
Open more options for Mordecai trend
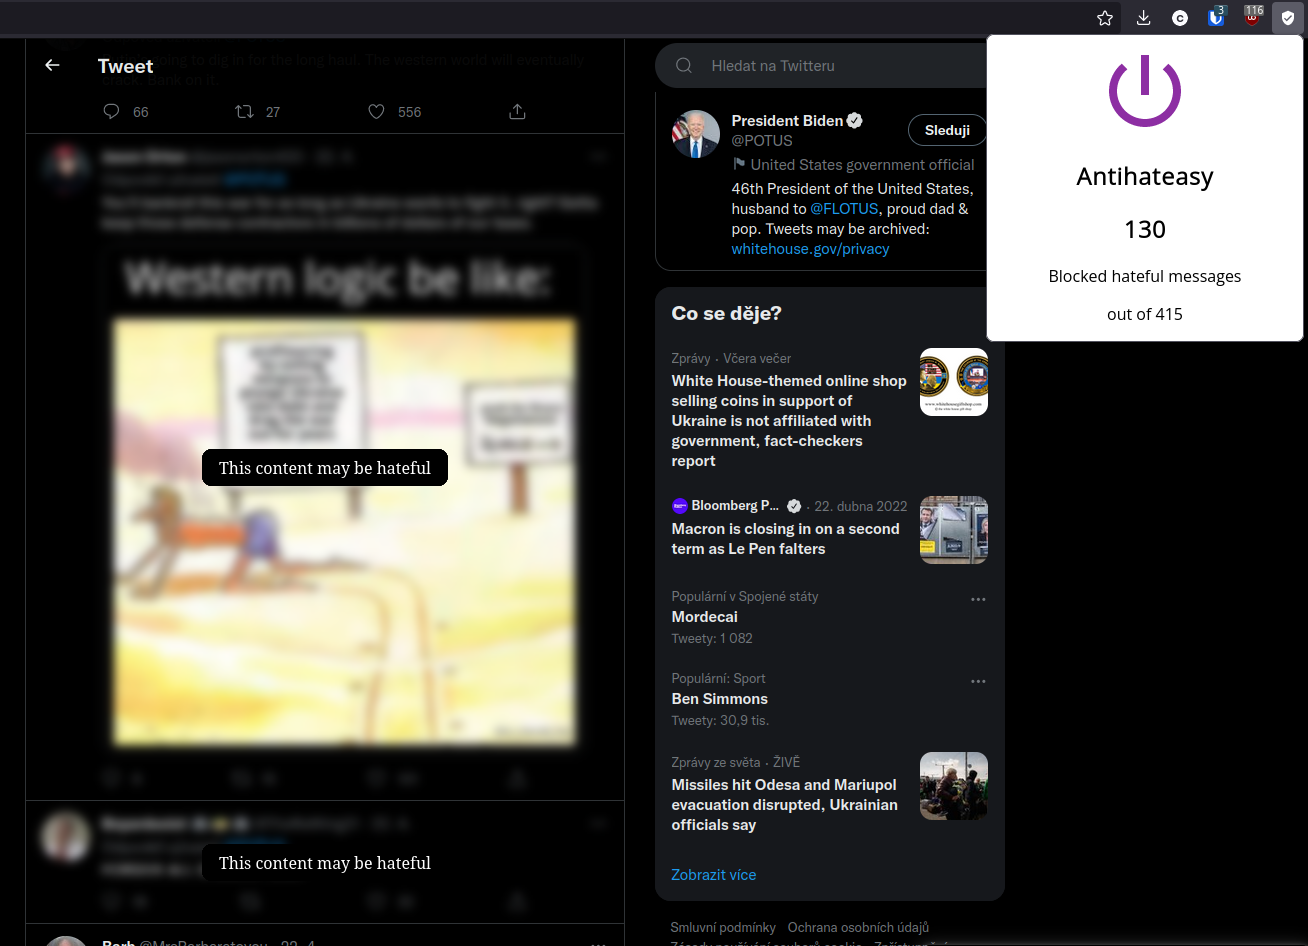(x=978, y=599)
